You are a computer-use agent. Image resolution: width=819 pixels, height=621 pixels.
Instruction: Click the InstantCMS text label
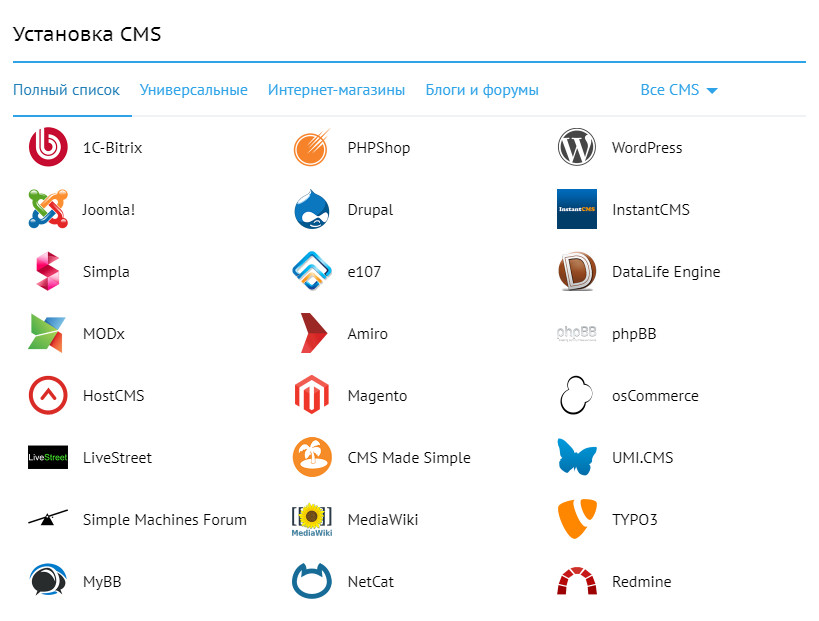point(651,209)
